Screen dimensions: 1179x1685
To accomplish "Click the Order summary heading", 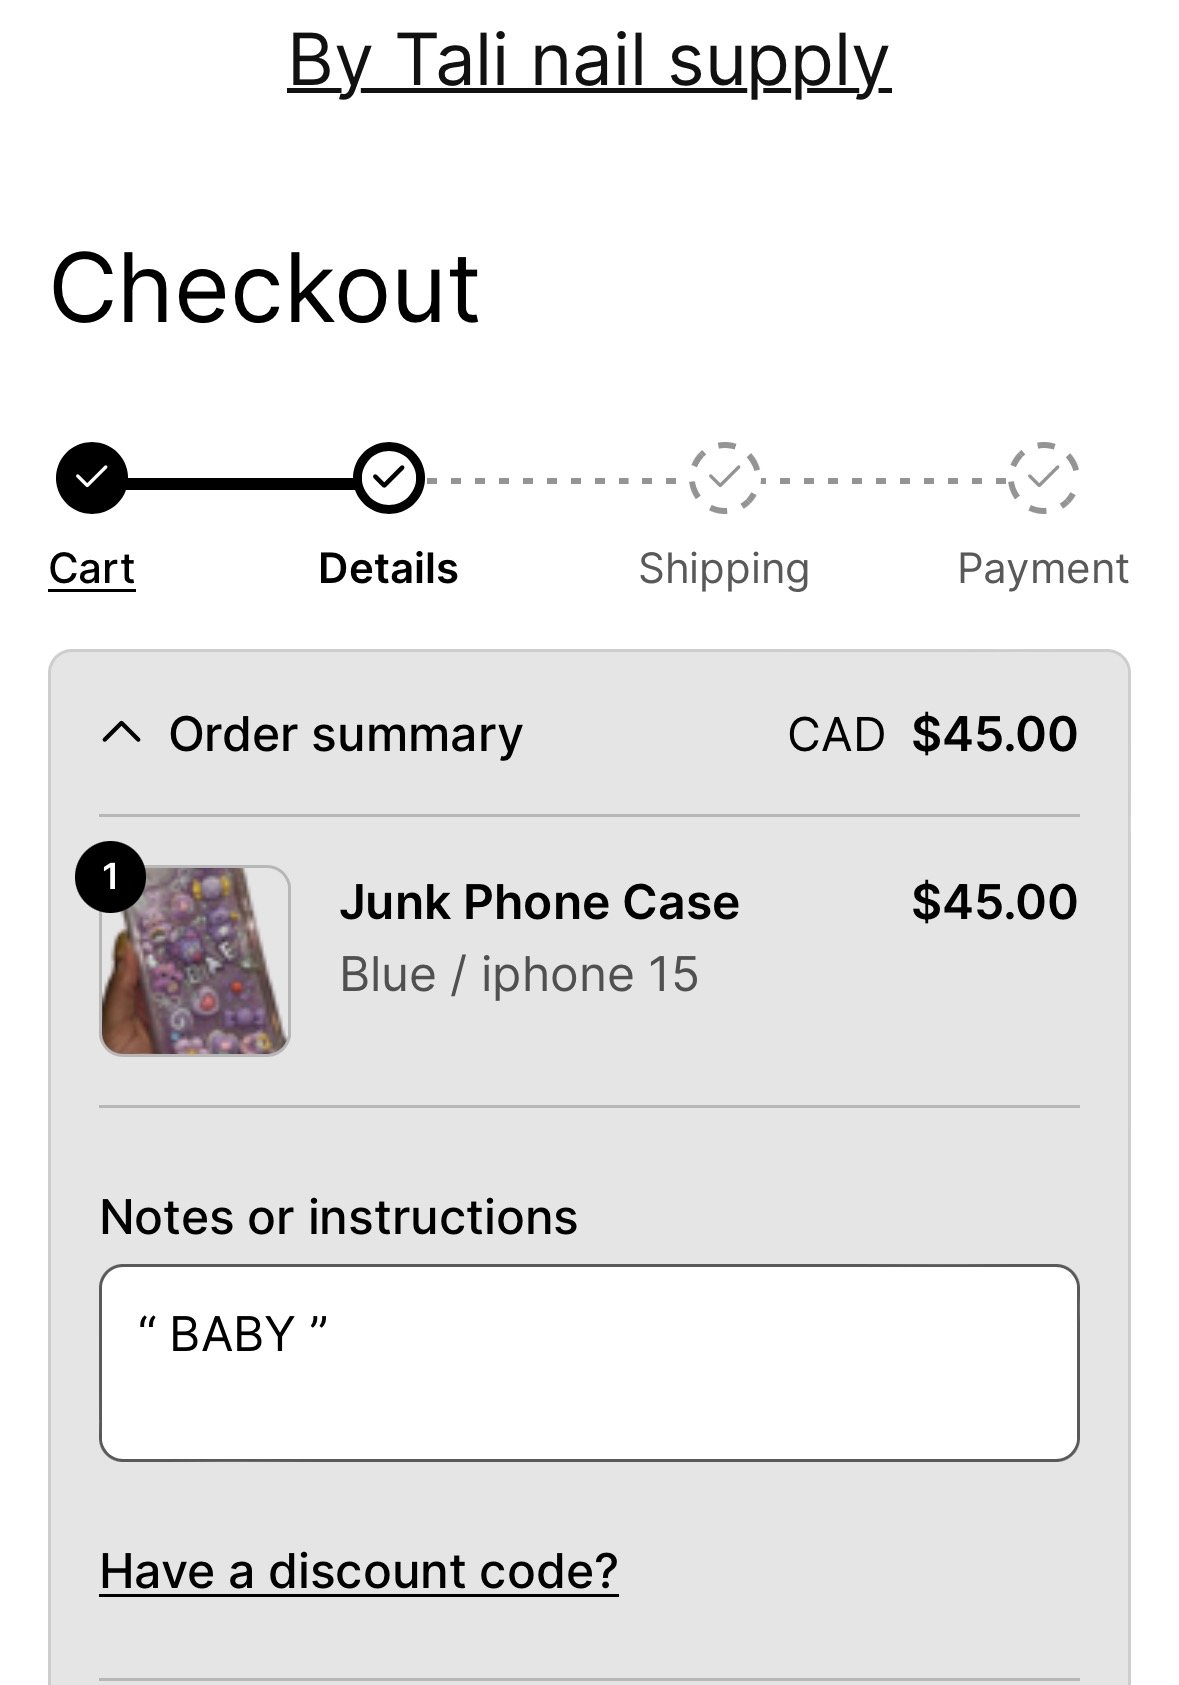I will [x=345, y=735].
